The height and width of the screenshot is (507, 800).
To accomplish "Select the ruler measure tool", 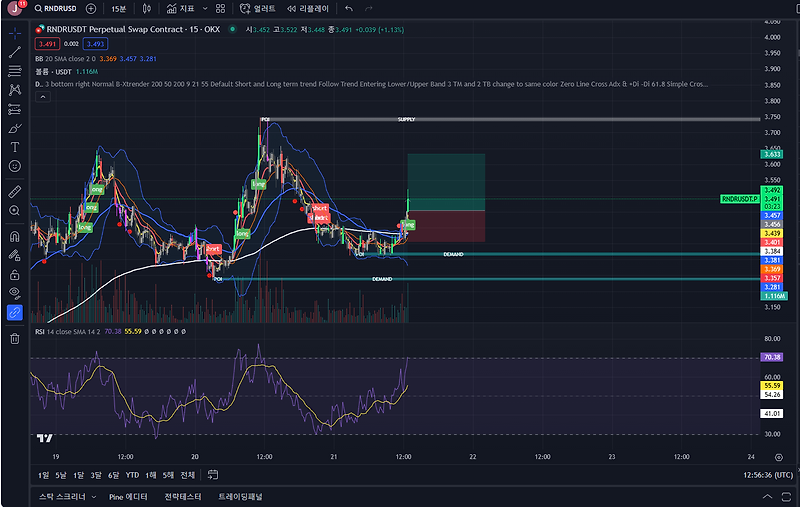I will pos(15,192).
